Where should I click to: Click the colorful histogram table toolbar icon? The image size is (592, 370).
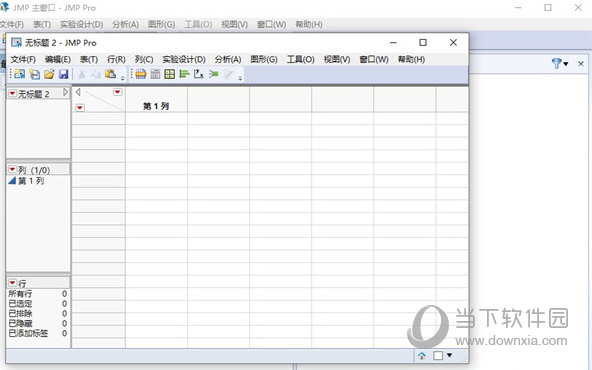(x=141, y=74)
